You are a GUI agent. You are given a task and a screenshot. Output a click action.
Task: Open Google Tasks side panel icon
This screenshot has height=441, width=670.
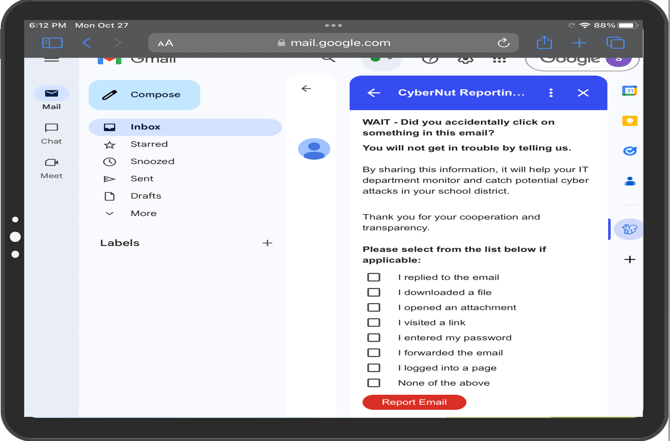point(629,151)
